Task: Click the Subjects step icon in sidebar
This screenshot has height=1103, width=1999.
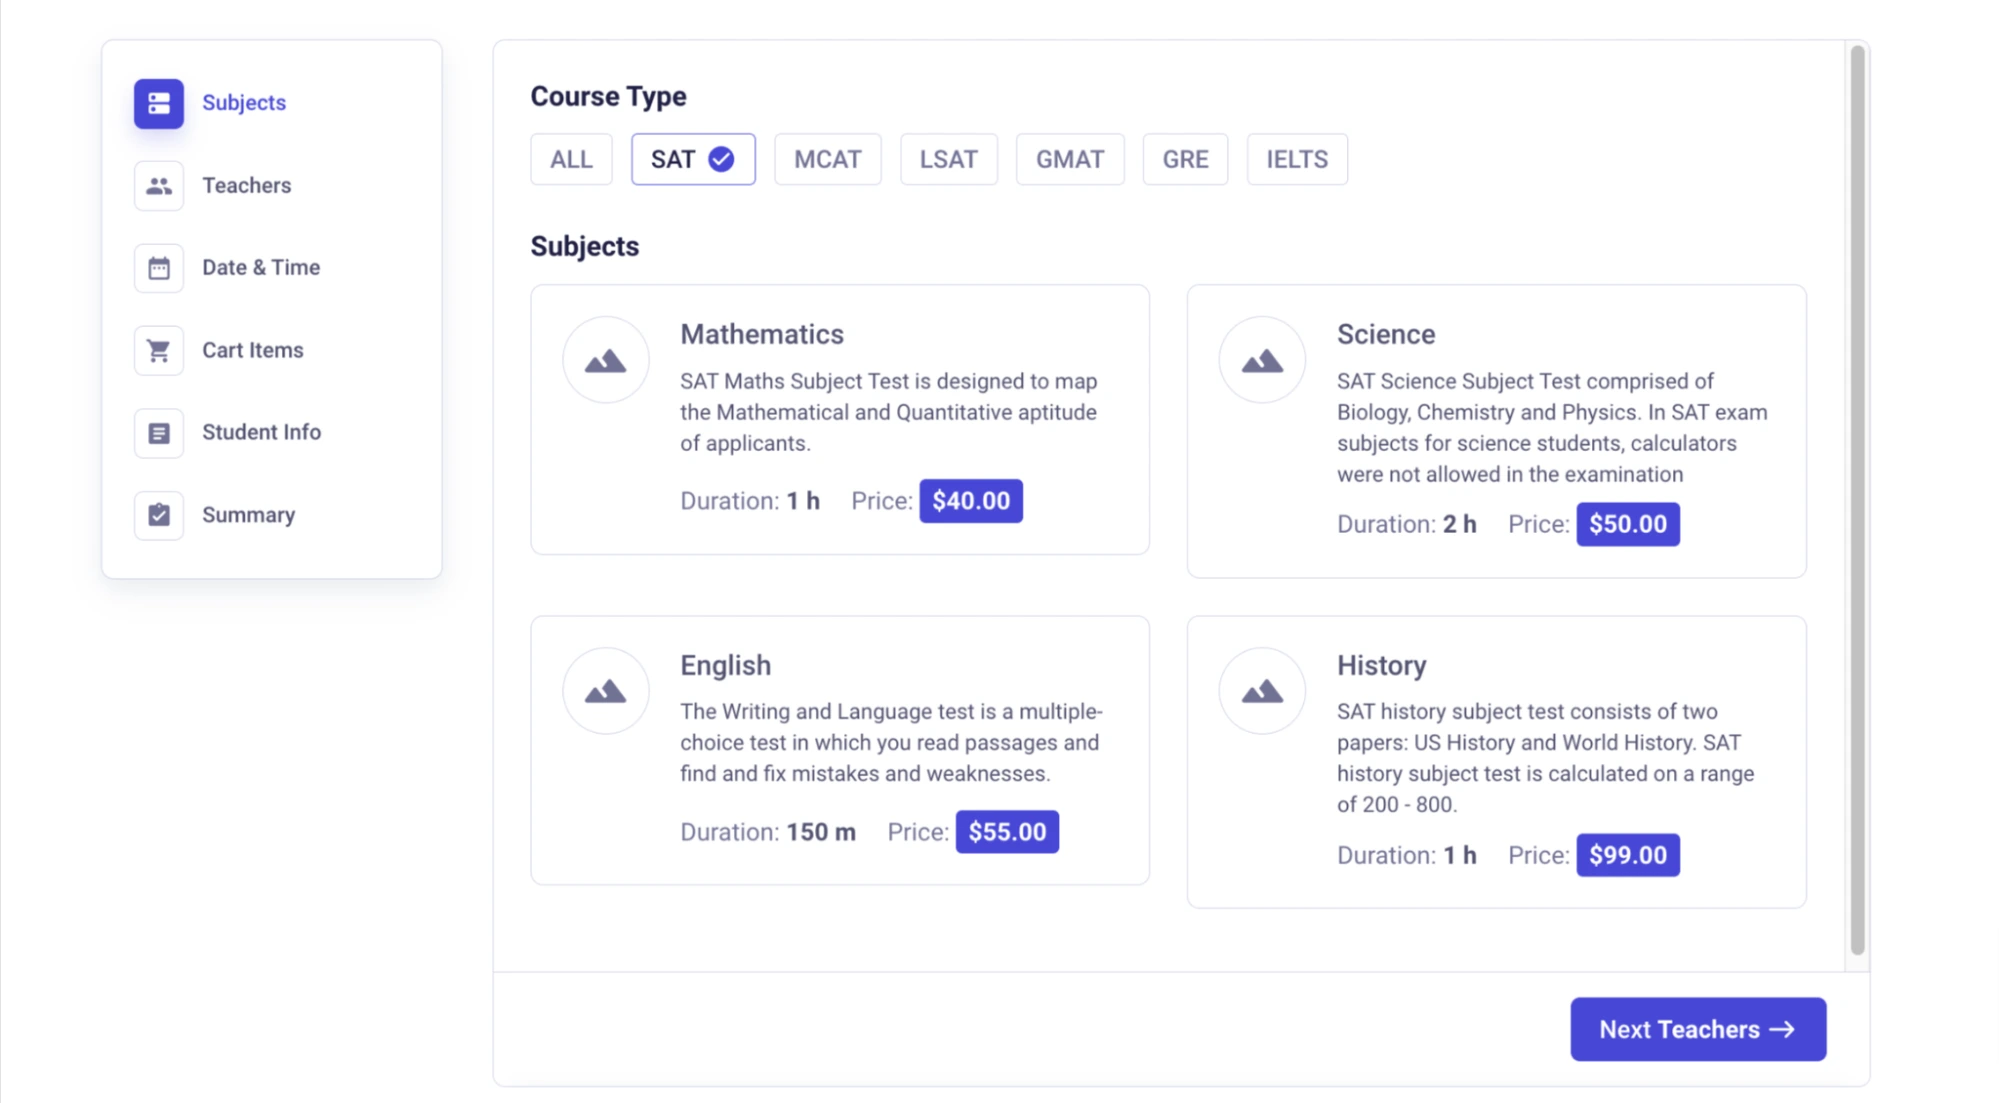Action: [x=159, y=103]
